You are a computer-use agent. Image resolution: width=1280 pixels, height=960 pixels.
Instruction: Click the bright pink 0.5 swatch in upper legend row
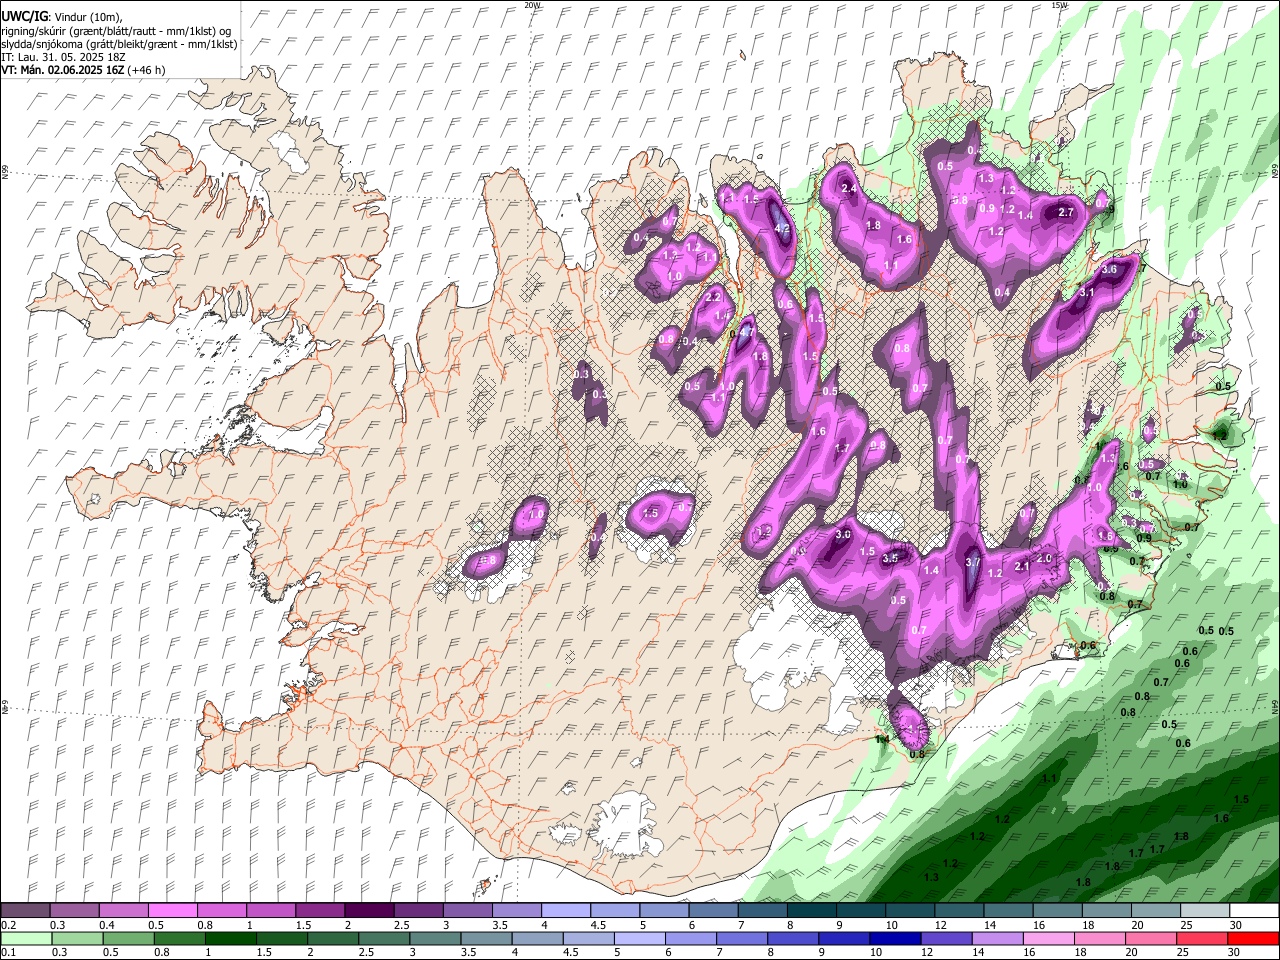172,911
